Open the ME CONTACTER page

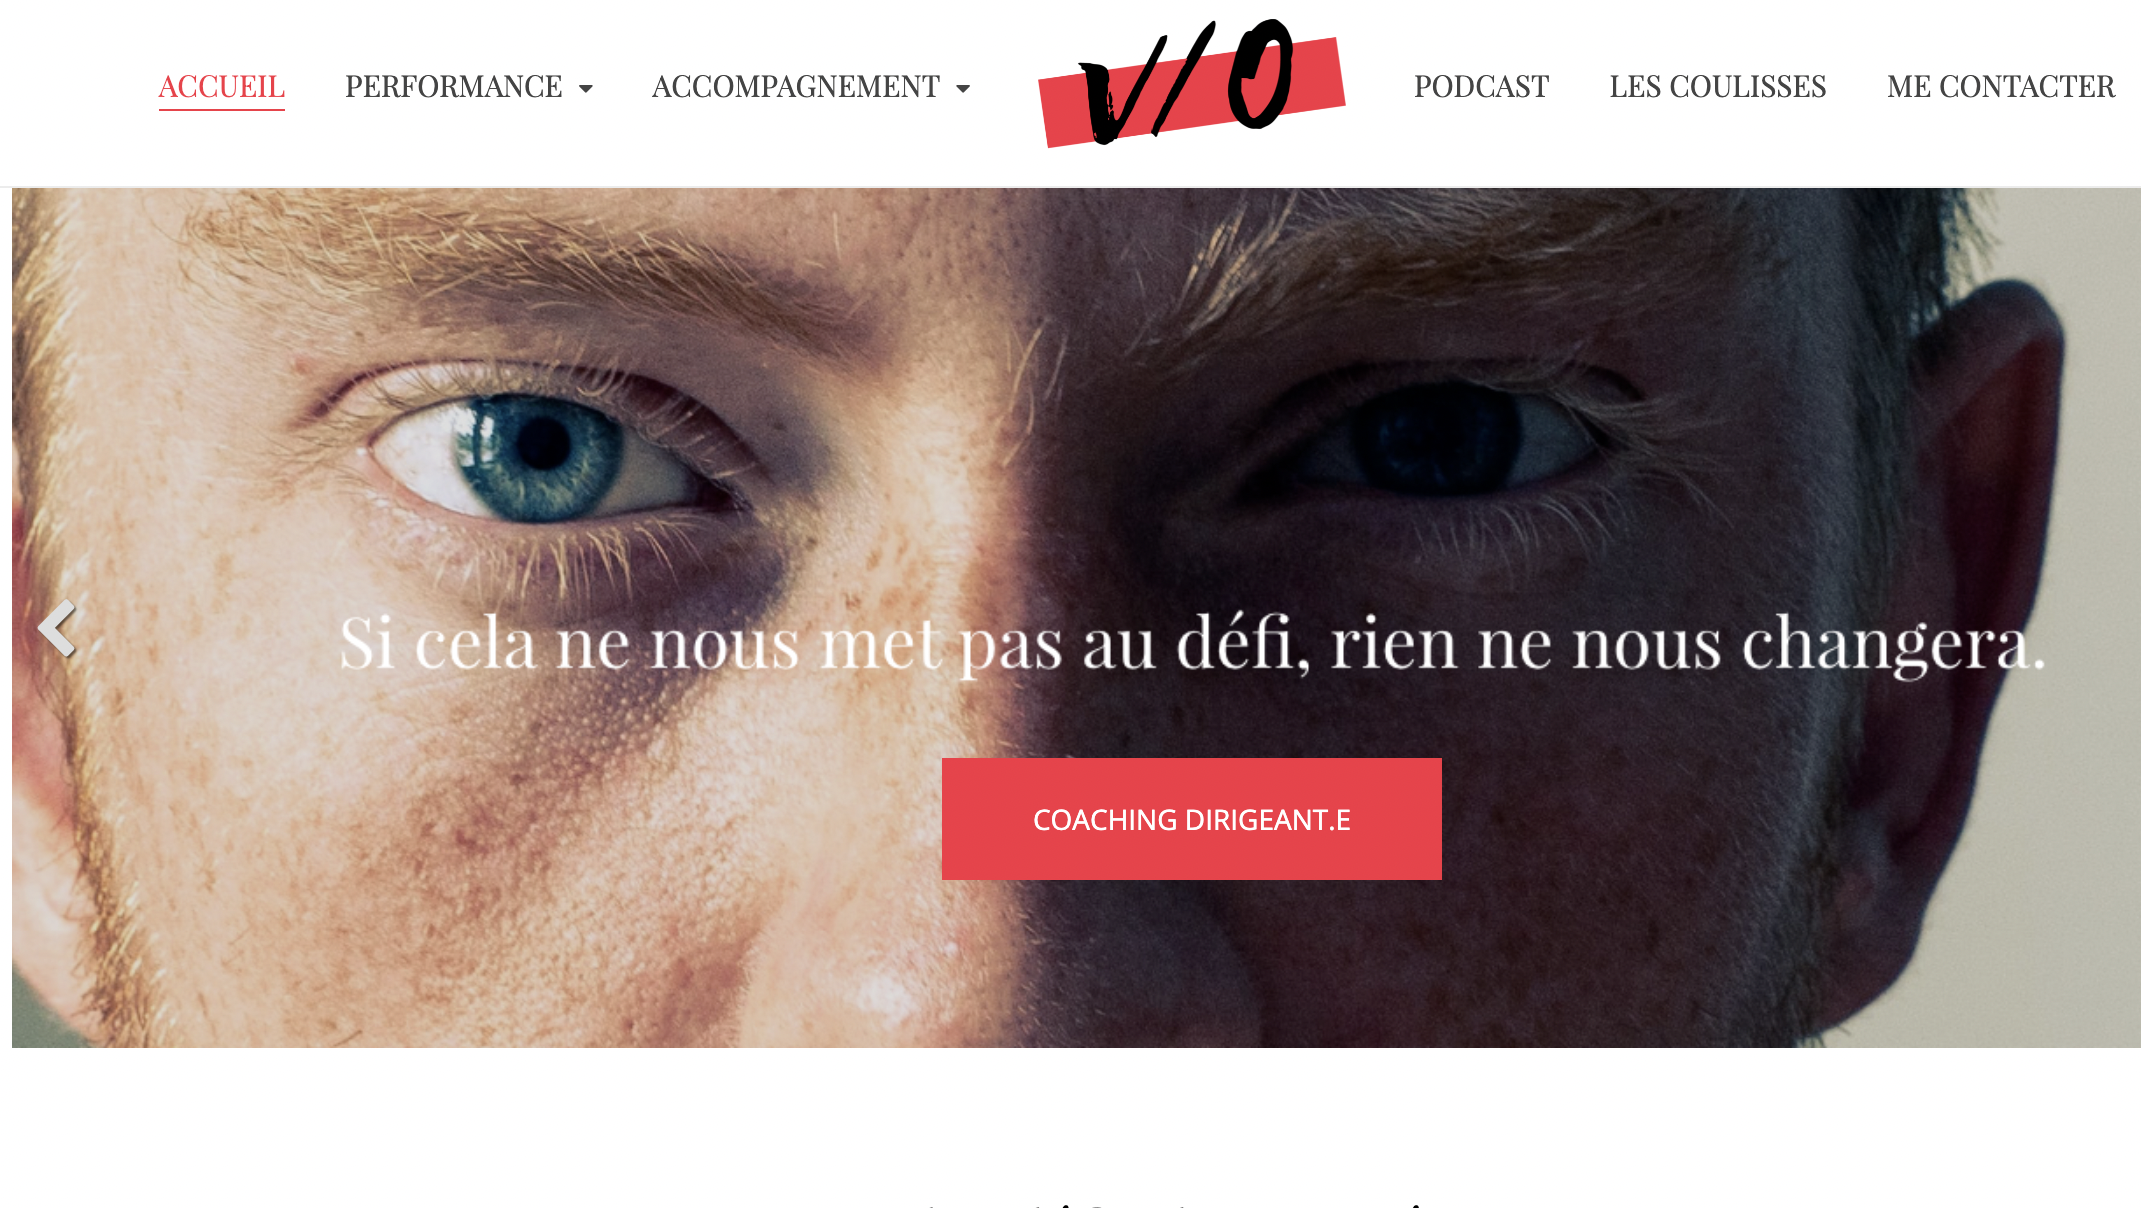pyautogui.click(x=2001, y=87)
